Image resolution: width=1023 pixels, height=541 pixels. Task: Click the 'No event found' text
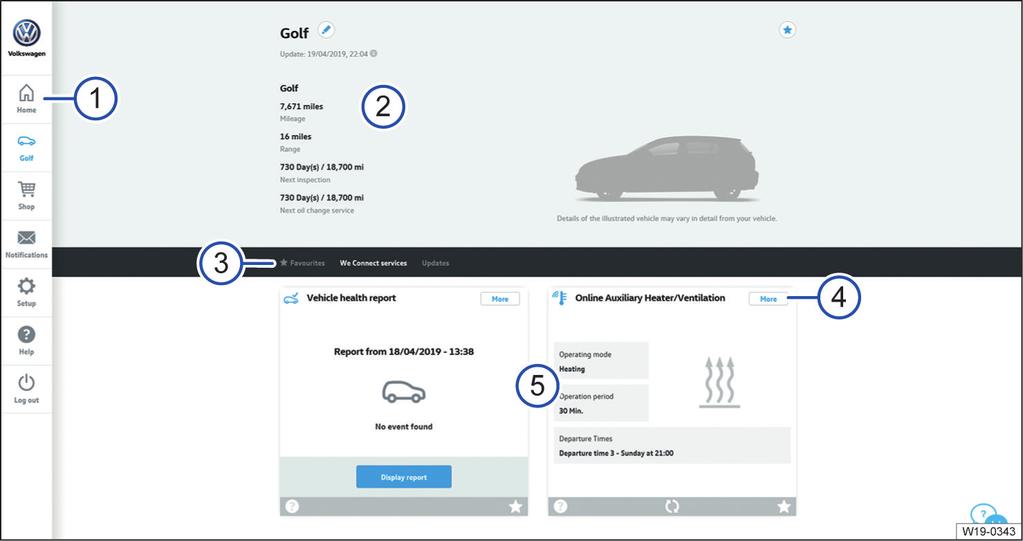click(x=404, y=427)
